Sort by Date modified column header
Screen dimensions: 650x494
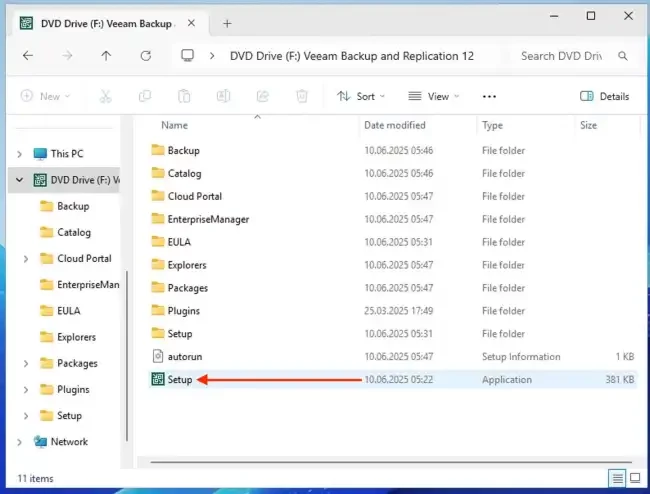[395, 125]
